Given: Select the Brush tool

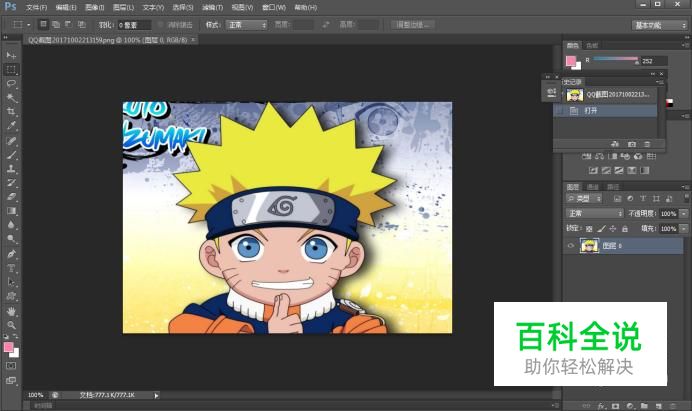Looking at the screenshot, I should click(x=11, y=155).
